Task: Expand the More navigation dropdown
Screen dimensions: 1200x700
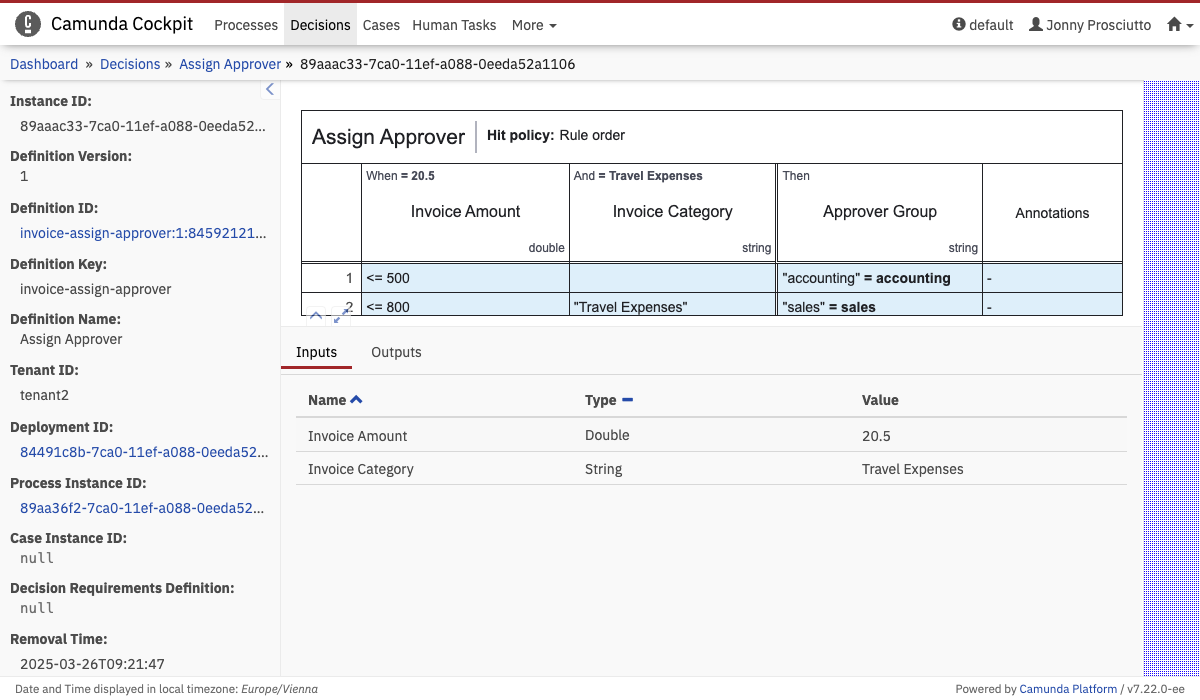Action: [533, 25]
